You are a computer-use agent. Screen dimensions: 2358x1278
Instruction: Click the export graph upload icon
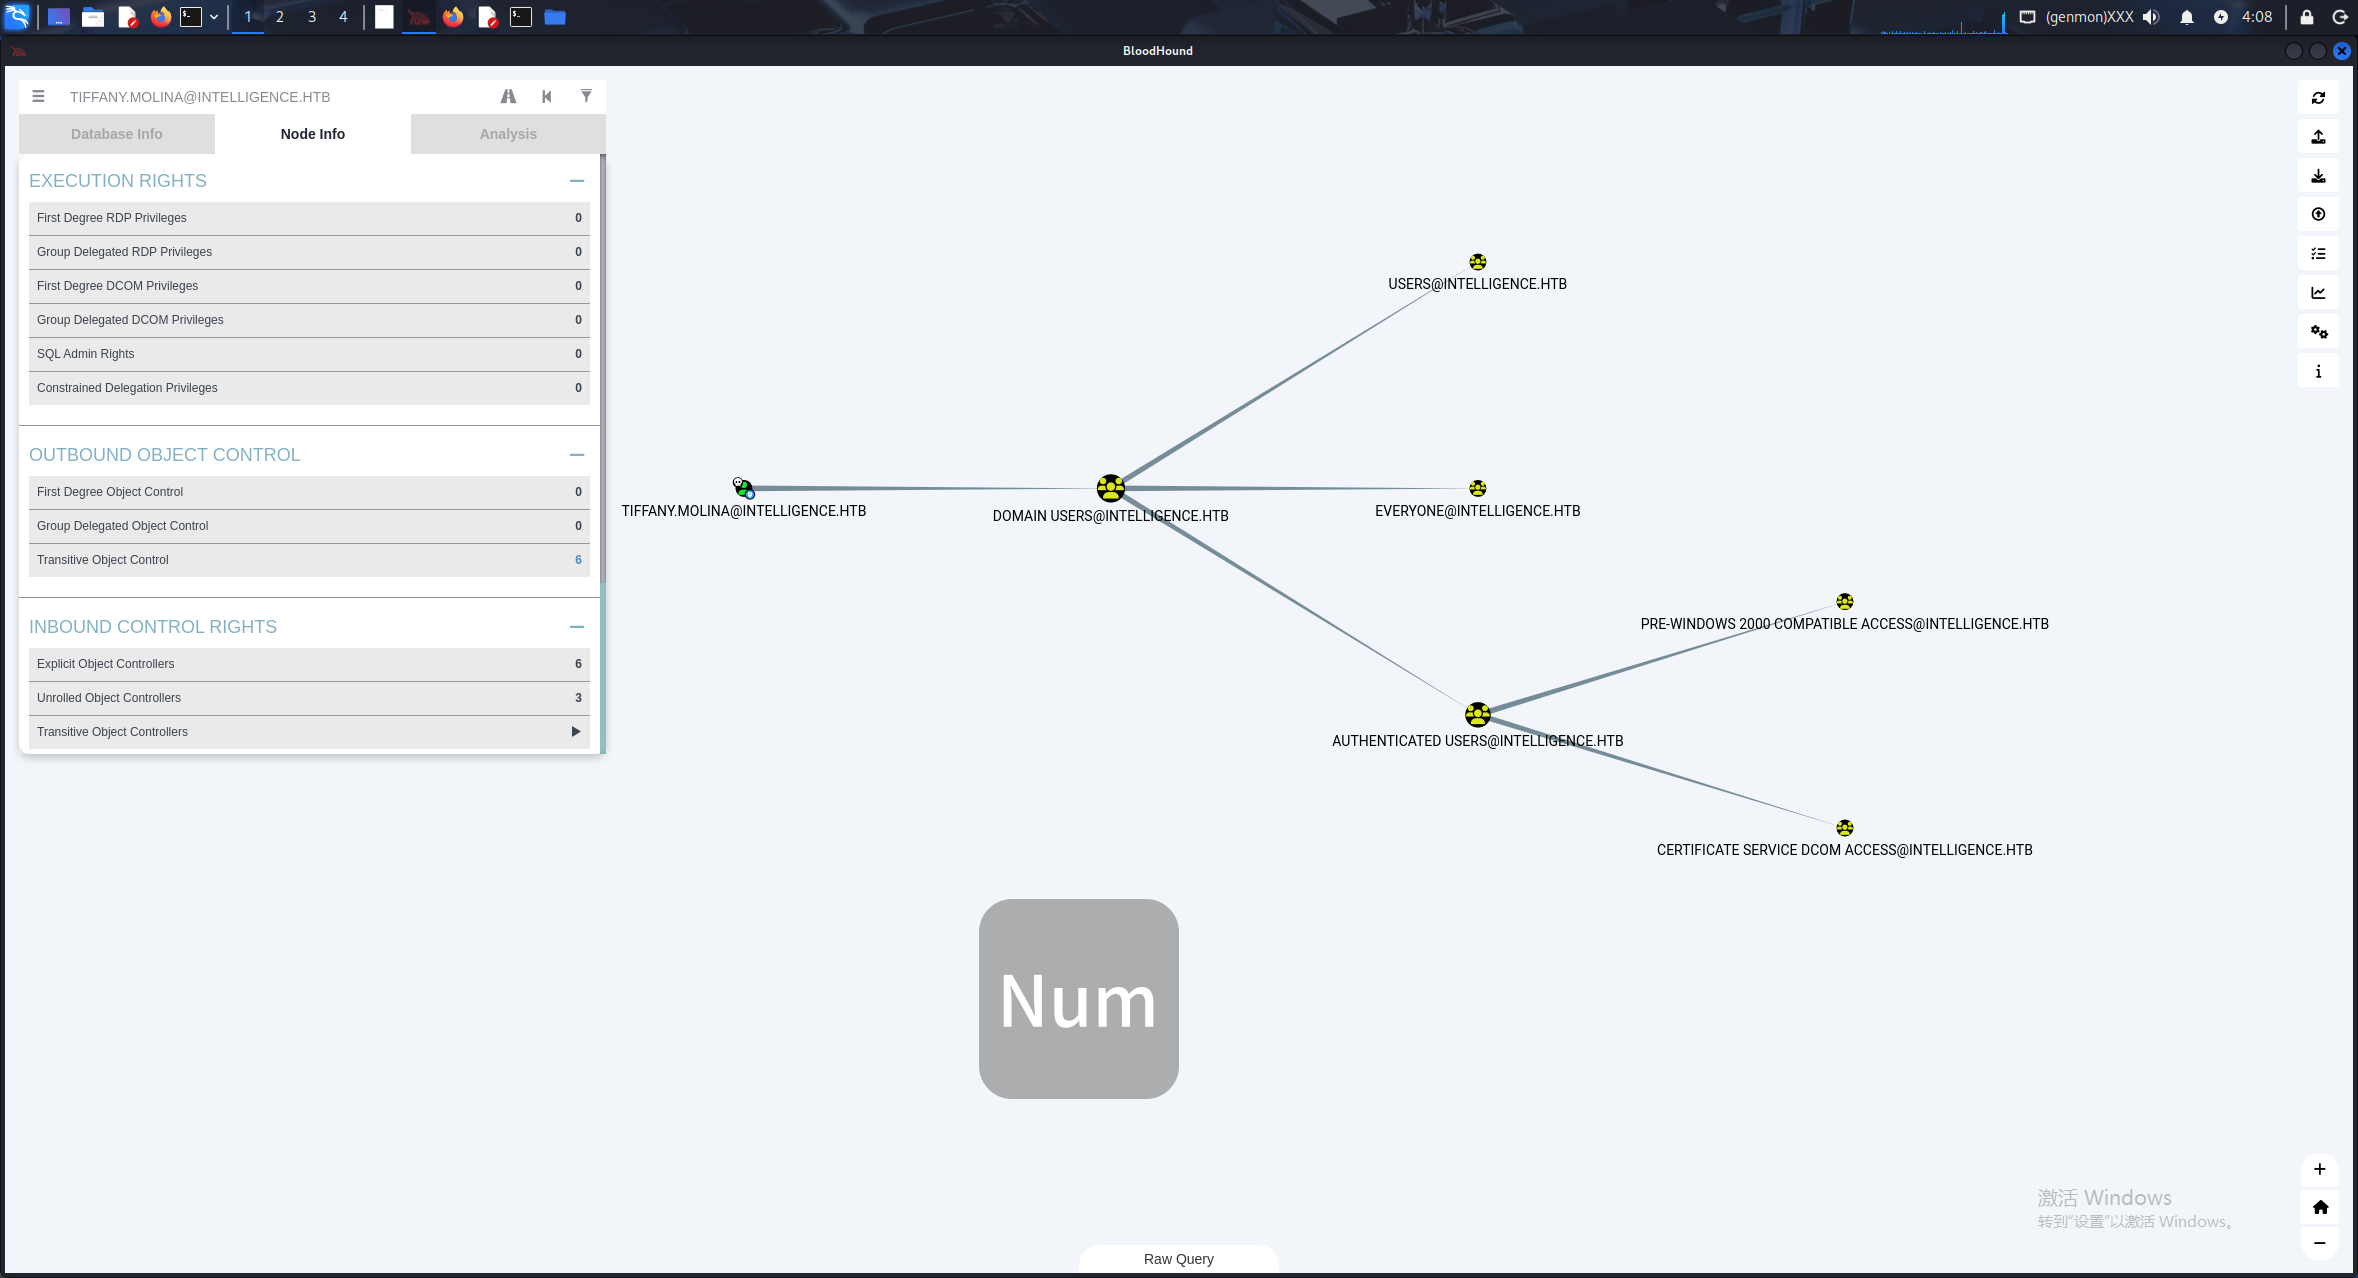tap(2318, 137)
